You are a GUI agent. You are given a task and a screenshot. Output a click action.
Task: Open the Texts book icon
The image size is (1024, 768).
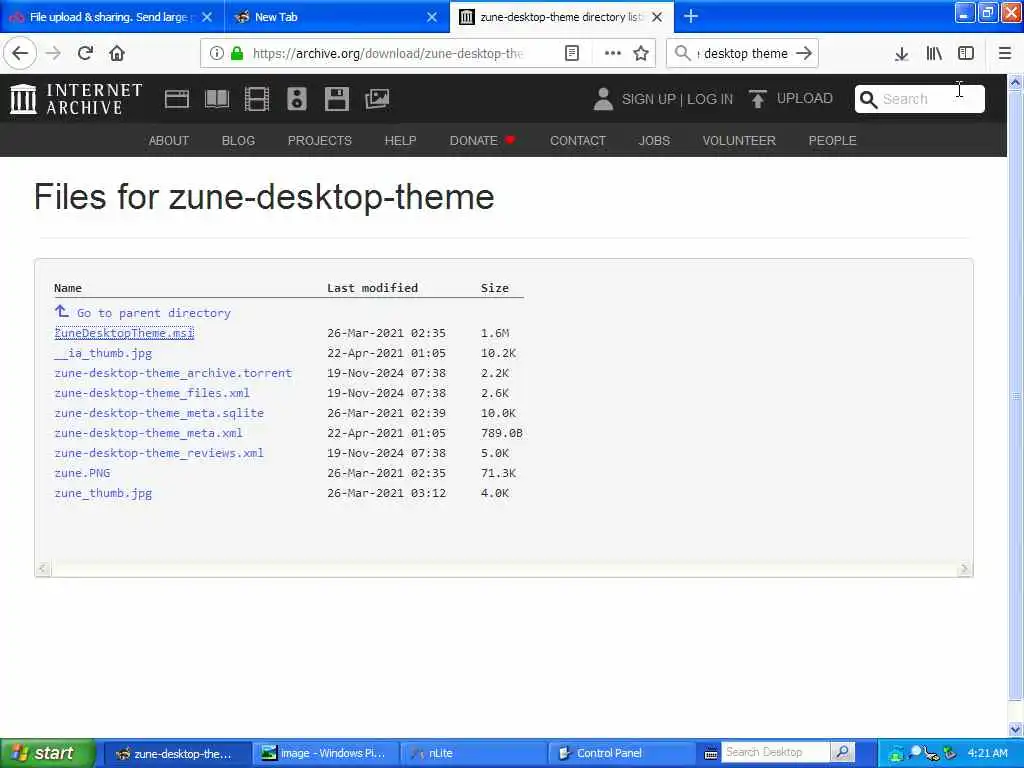point(217,99)
